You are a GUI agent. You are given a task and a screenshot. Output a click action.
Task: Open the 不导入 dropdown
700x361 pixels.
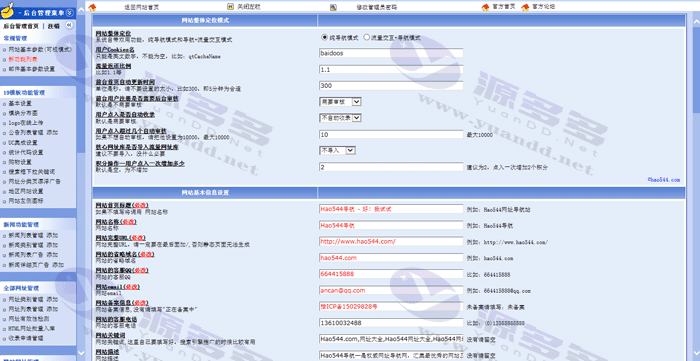[337, 150]
